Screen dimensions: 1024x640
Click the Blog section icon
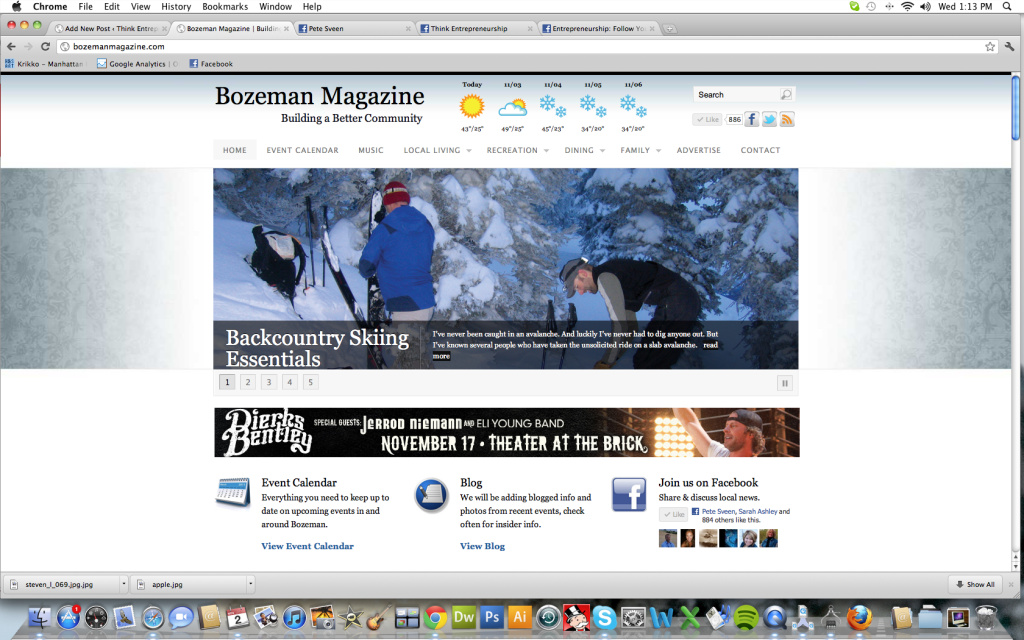(x=432, y=495)
